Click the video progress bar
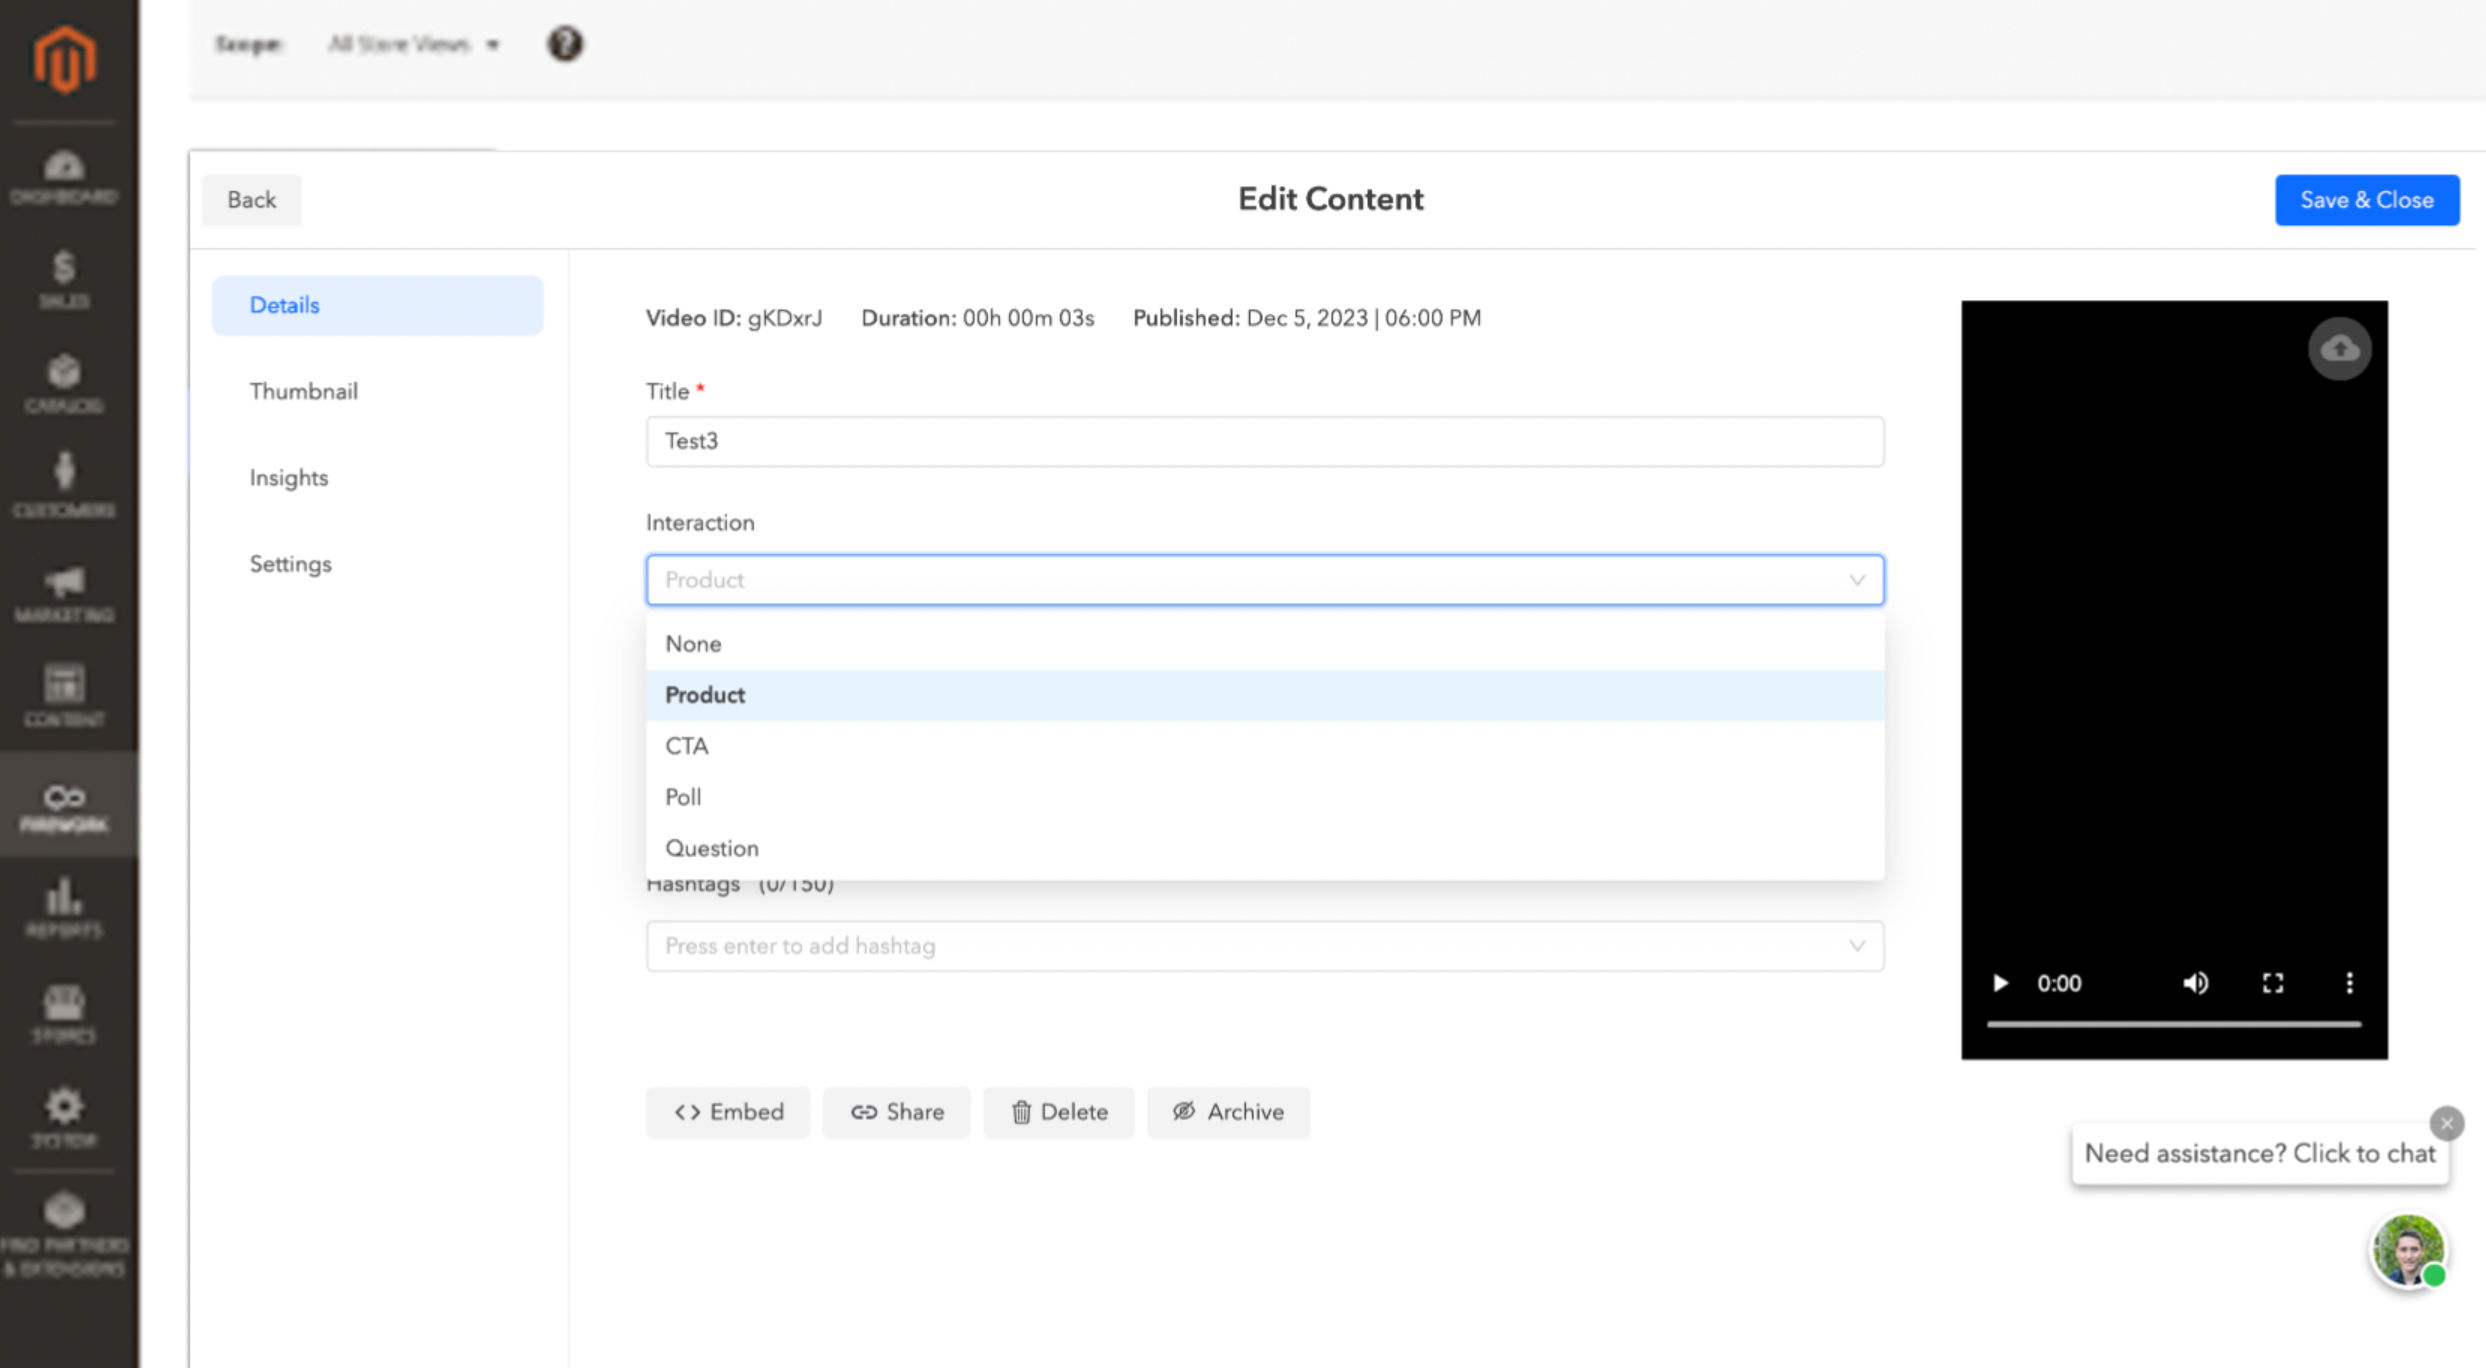The height and width of the screenshot is (1368, 2486). point(2172,1024)
